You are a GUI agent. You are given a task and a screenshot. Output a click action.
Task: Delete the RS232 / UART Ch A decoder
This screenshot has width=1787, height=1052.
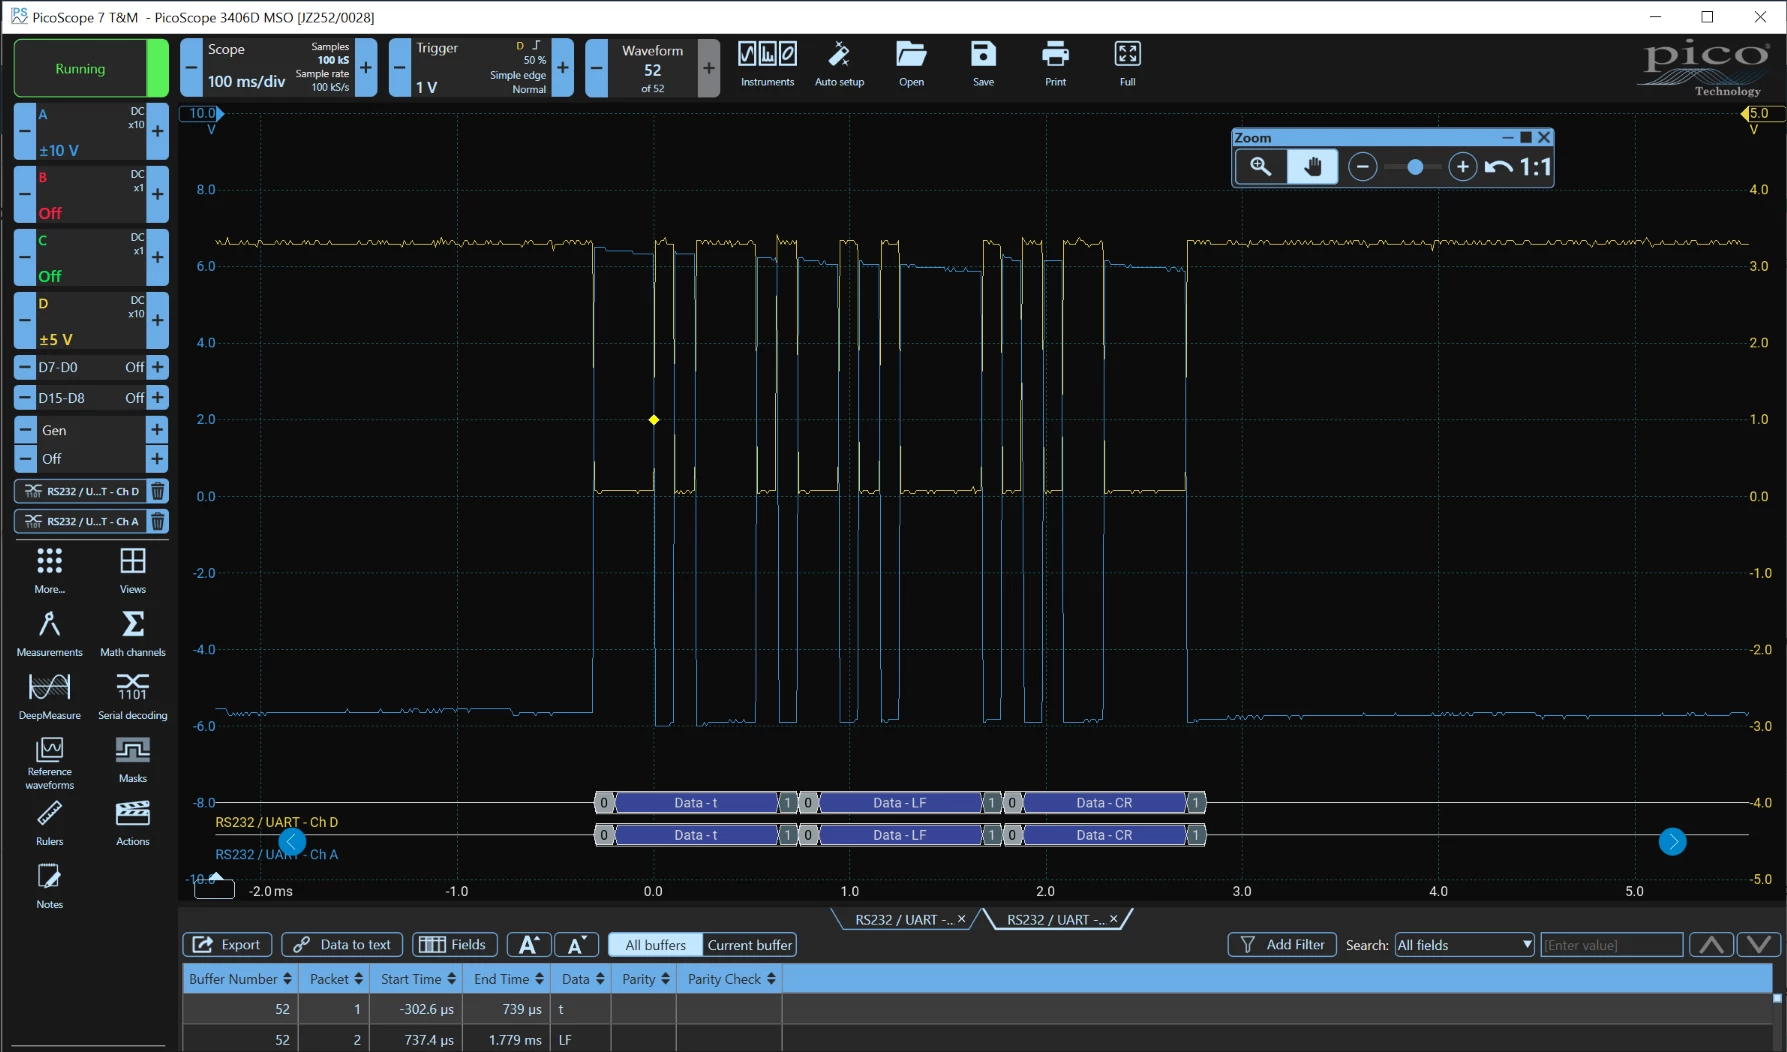(x=157, y=521)
